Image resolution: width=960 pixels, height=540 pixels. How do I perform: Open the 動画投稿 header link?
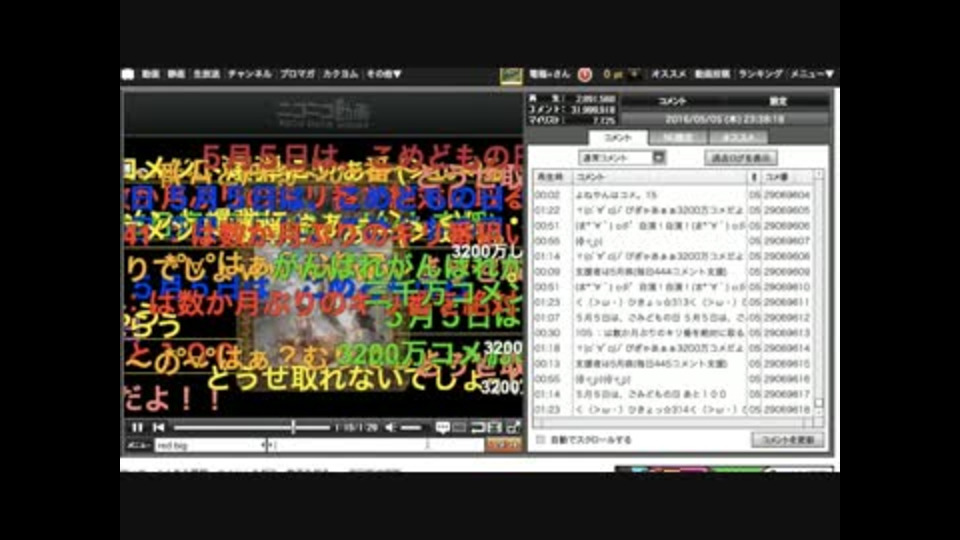[712, 74]
